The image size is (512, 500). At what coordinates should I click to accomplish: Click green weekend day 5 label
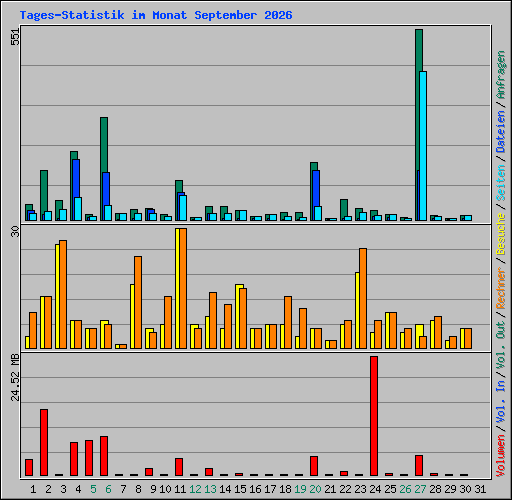pos(93,489)
